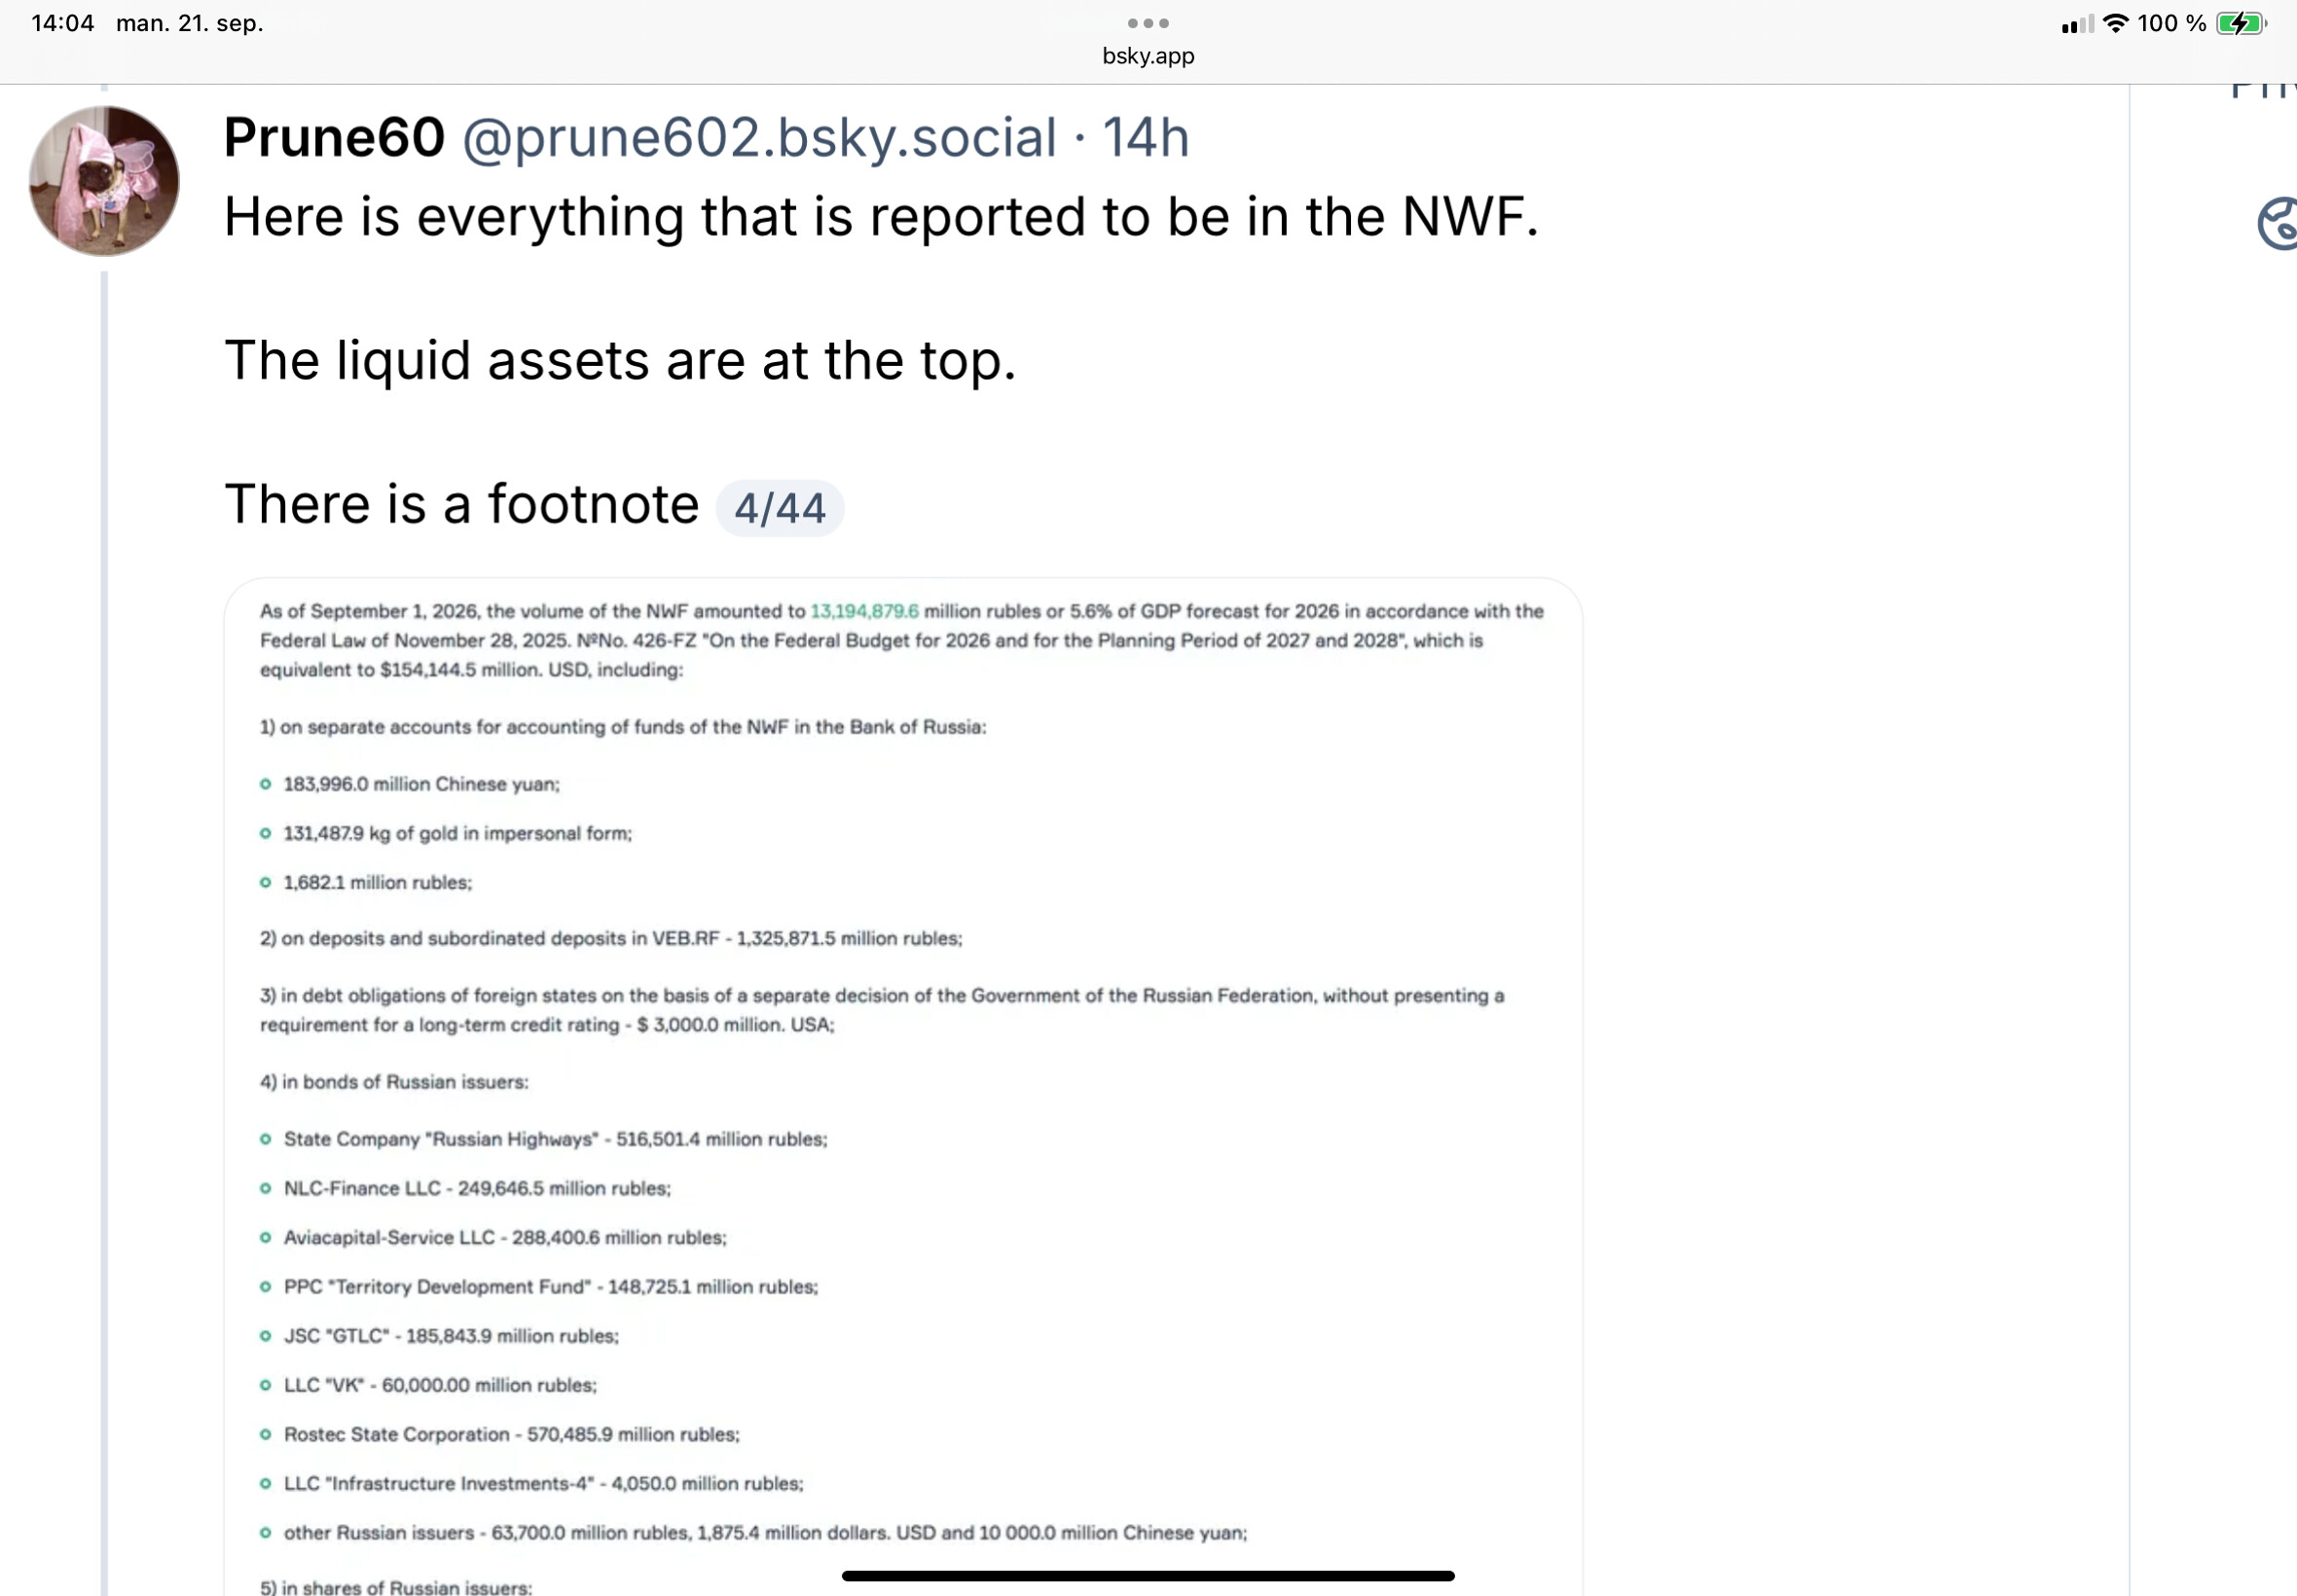
Task: Open the three-dot multitasking menu at the top
Action: [1148, 23]
